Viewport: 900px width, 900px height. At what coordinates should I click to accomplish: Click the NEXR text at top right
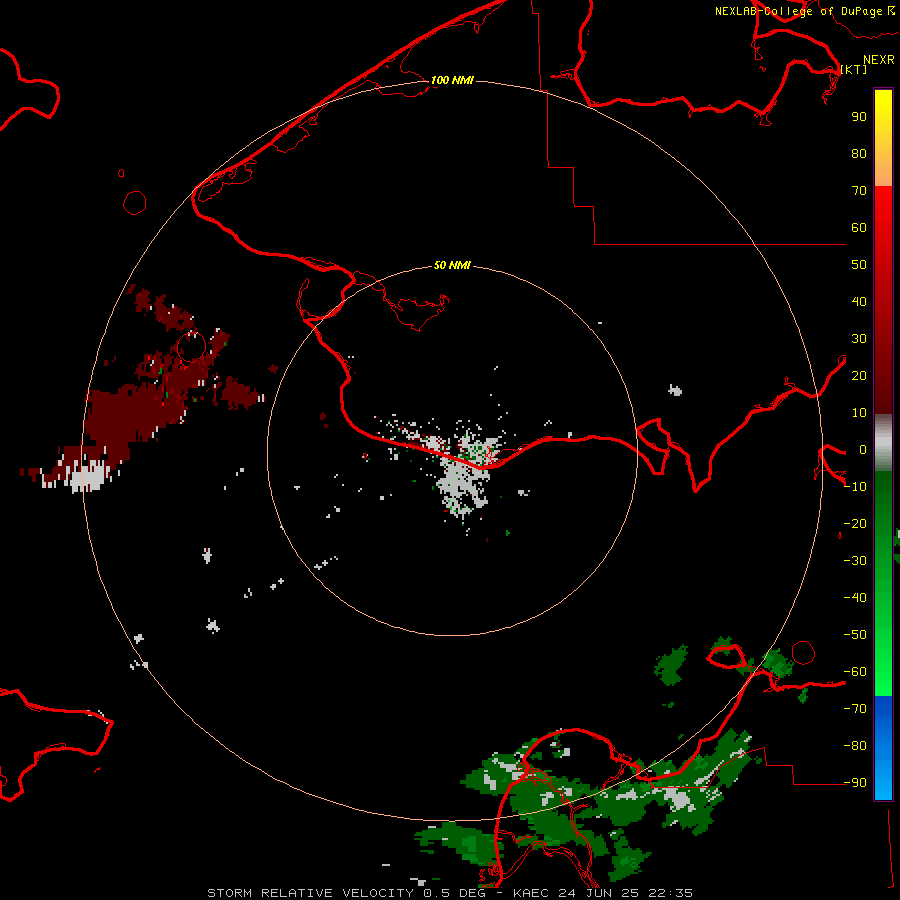click(x=879, y=60)
